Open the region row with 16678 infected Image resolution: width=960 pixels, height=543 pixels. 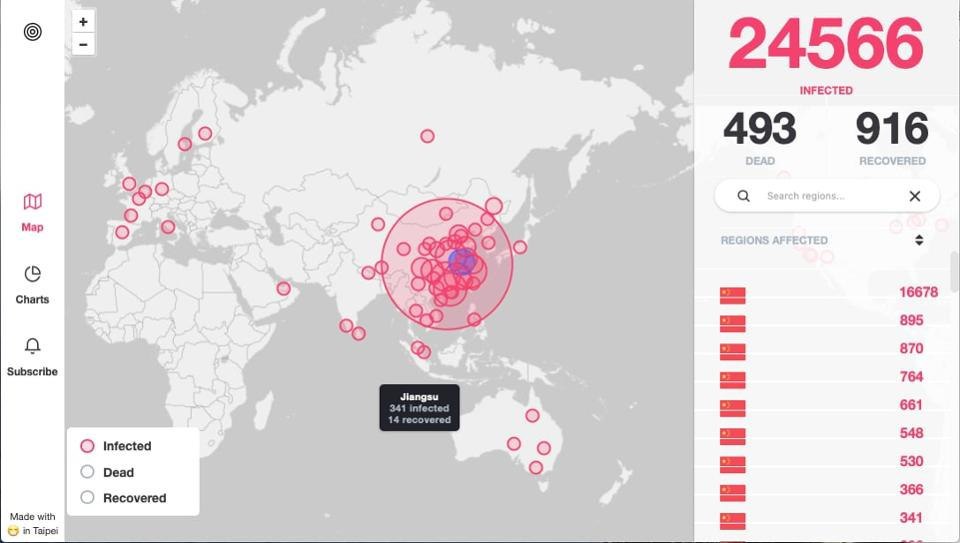coord(828,293)
